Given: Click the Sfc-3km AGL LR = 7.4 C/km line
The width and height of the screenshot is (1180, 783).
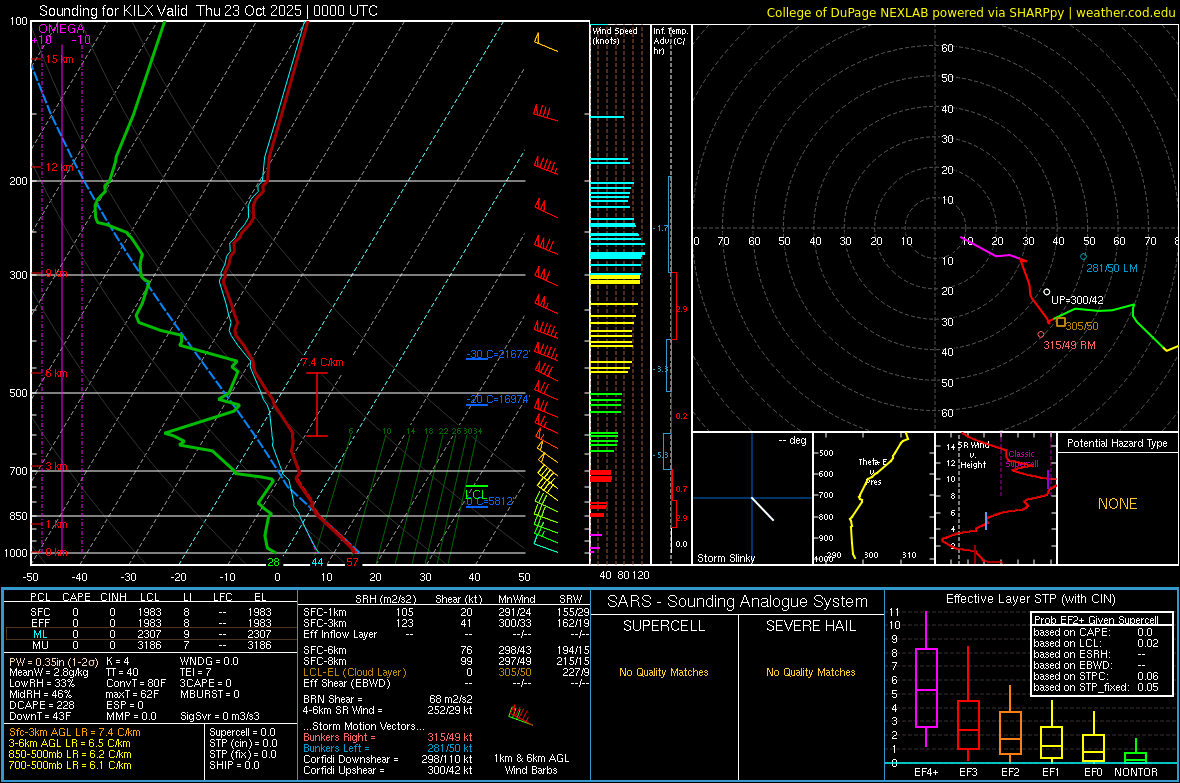Looking at the screenshot, I should pyautogui.click(x=75, y=732).
